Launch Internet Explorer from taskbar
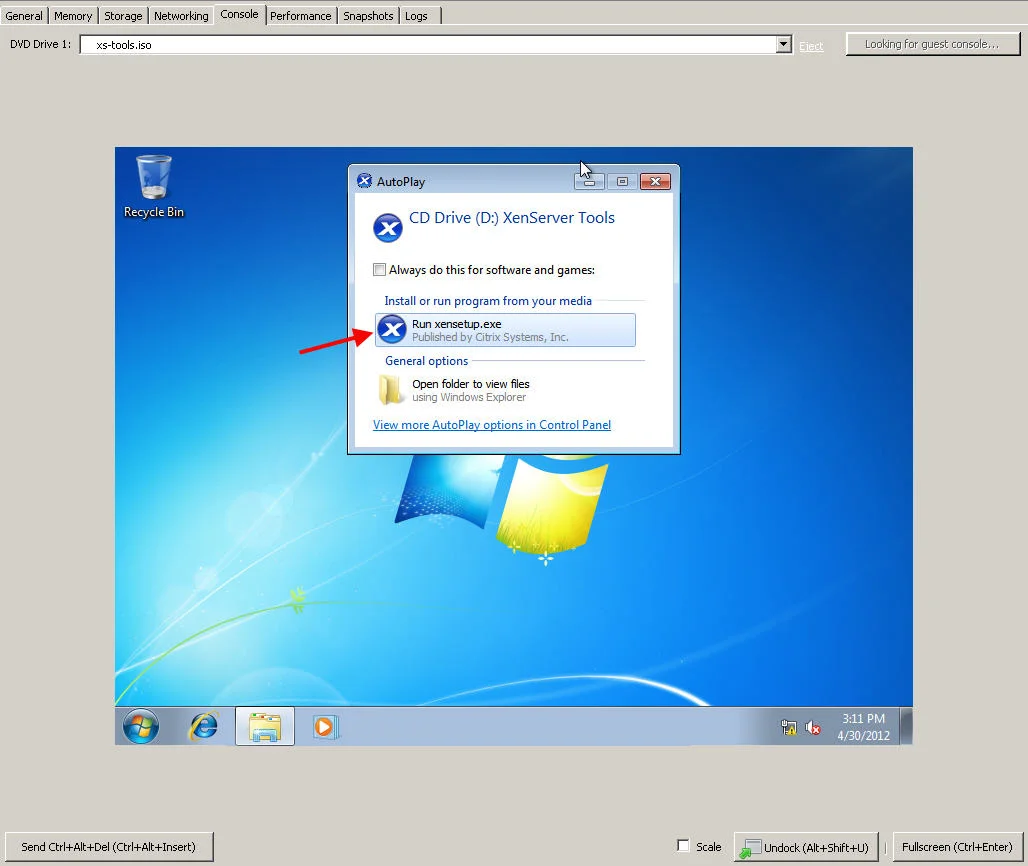Viewport: 1028px width, 866px height. [204, 726]
